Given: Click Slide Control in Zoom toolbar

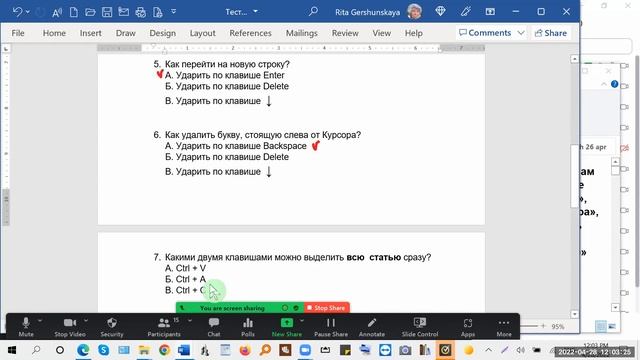Looking at the screenshot, I should click(420, 327).
